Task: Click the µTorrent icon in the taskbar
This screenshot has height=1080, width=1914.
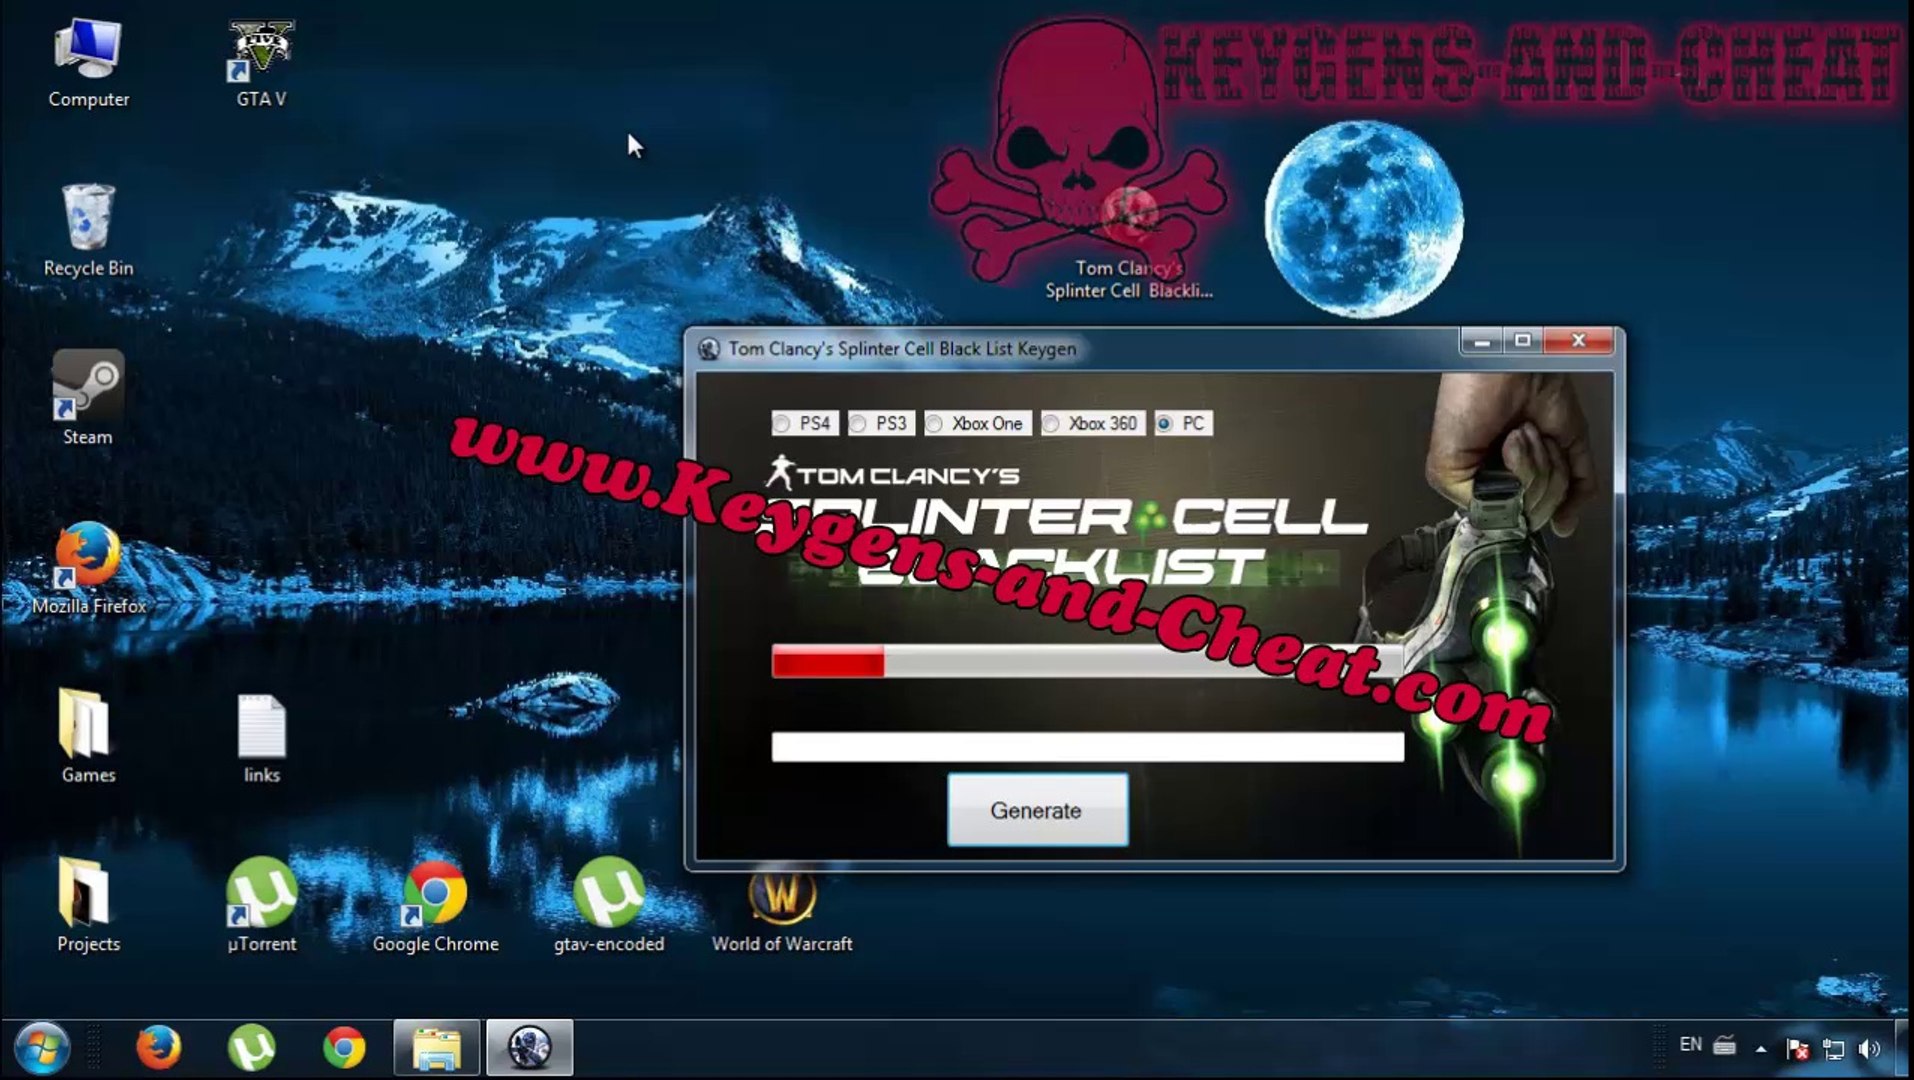Action: pos(251,1048)
